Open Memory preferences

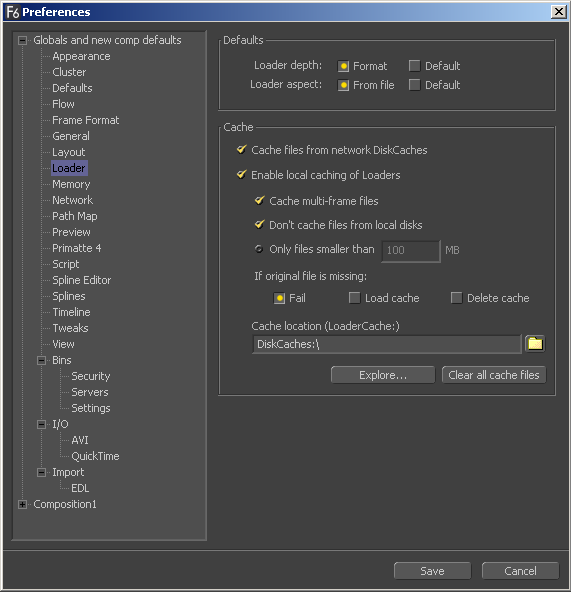[71, 184]
